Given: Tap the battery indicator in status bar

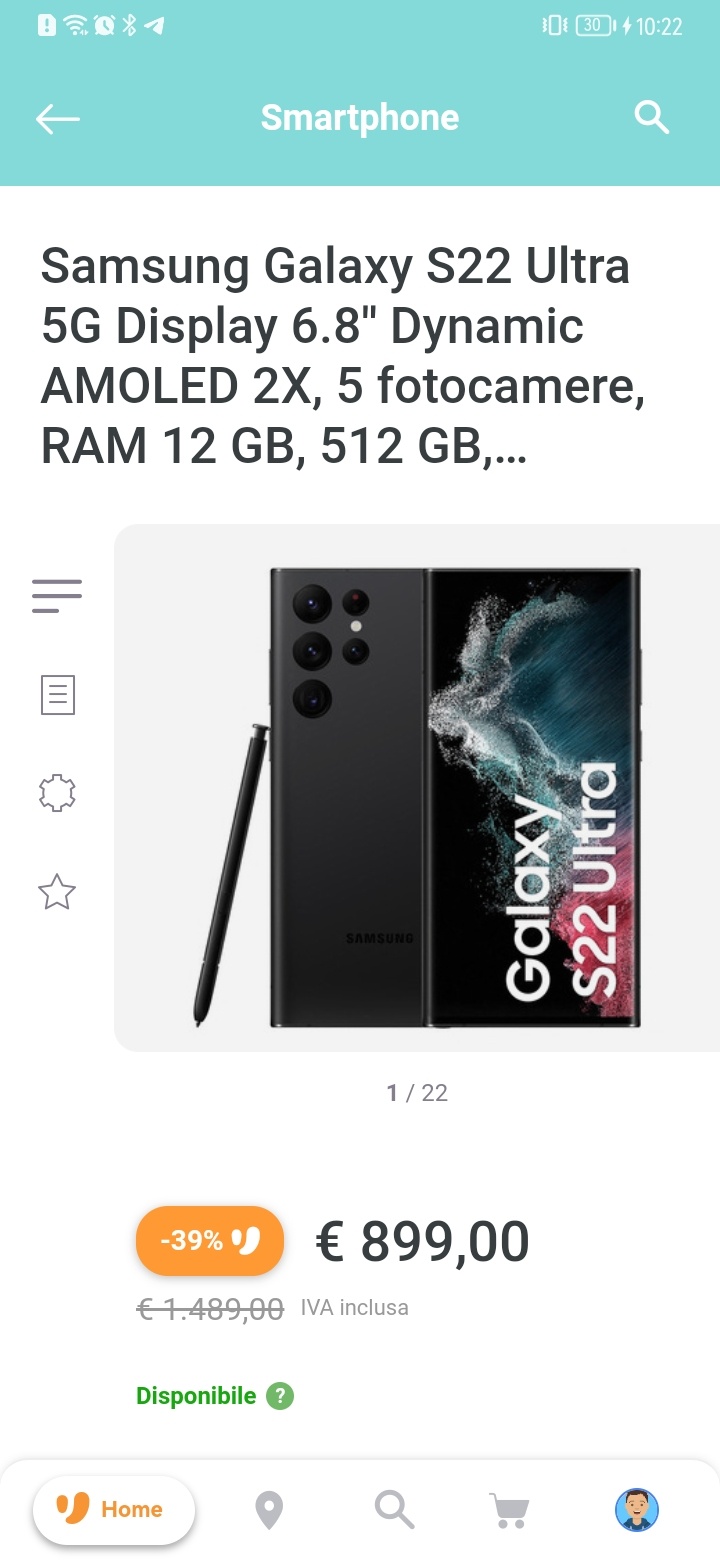Looking at the screenshot, I should 596,26.
